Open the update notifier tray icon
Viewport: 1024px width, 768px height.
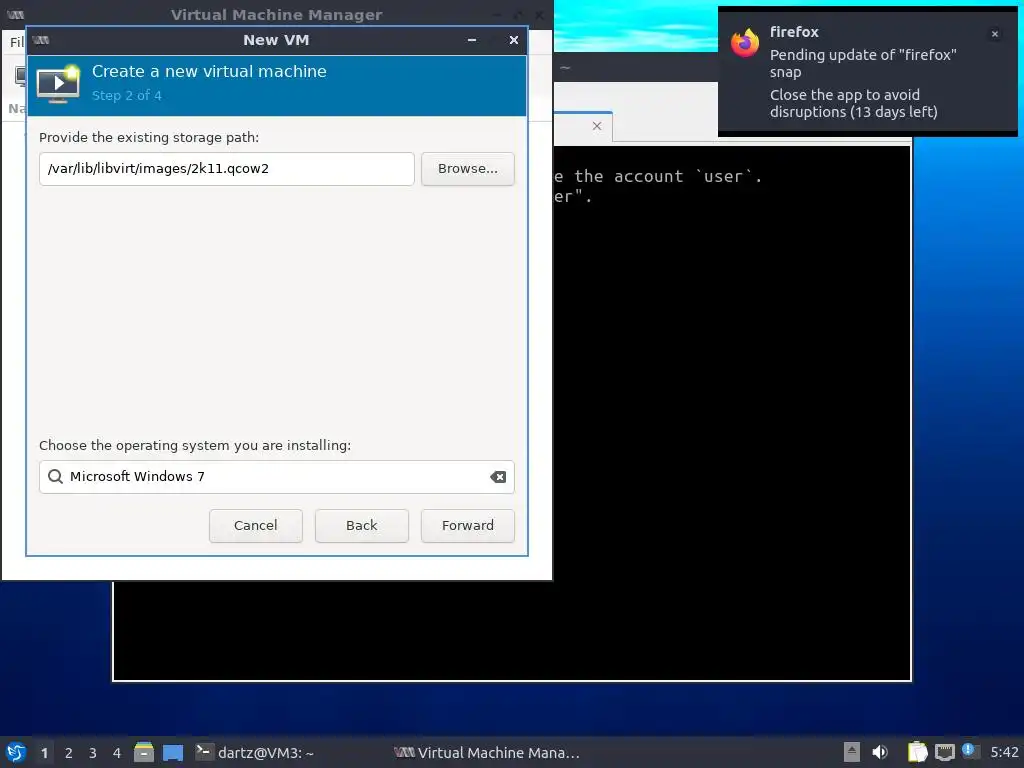click(969, 751)
